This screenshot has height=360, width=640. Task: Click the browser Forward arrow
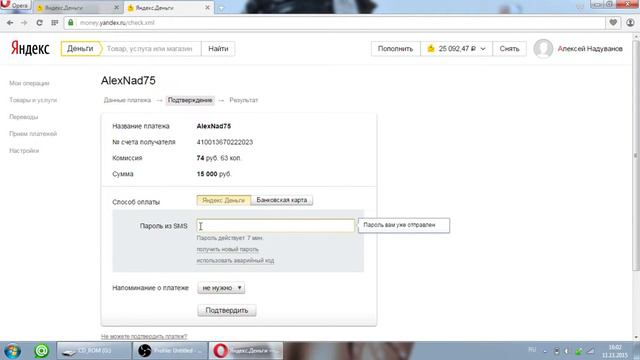tap(24, 23)
